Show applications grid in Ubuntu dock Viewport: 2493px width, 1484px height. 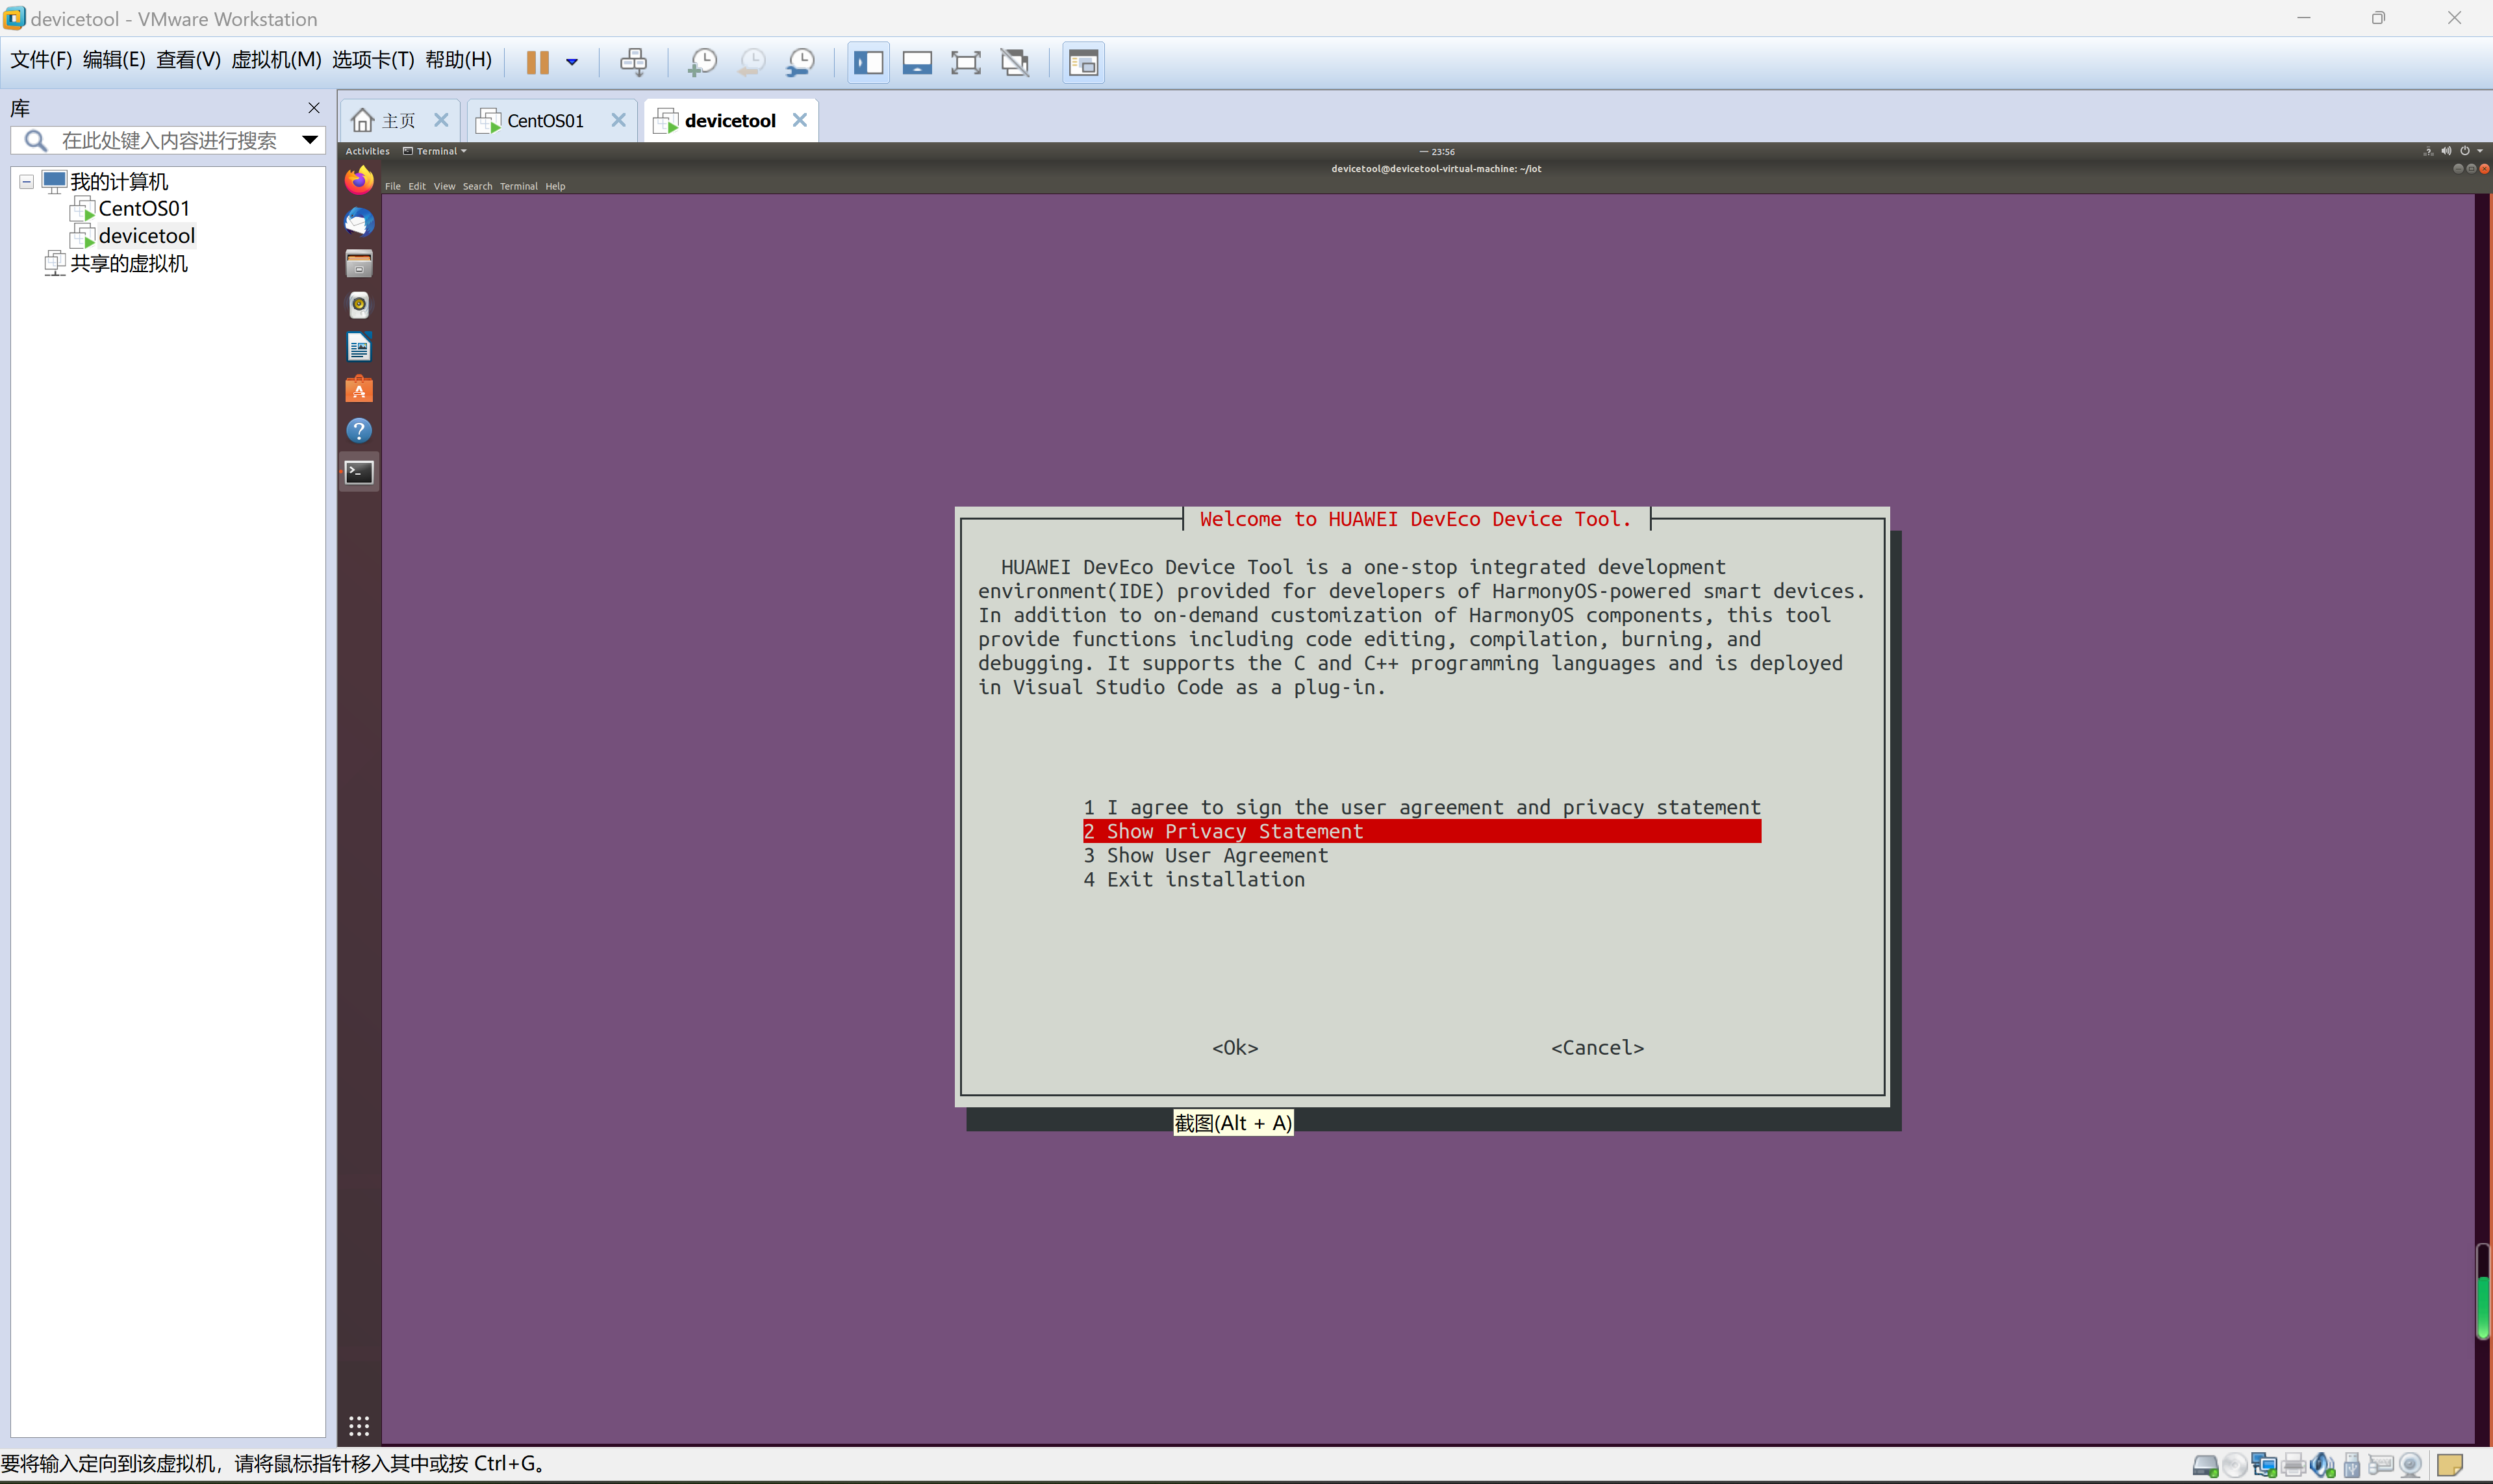[359, 1425]
